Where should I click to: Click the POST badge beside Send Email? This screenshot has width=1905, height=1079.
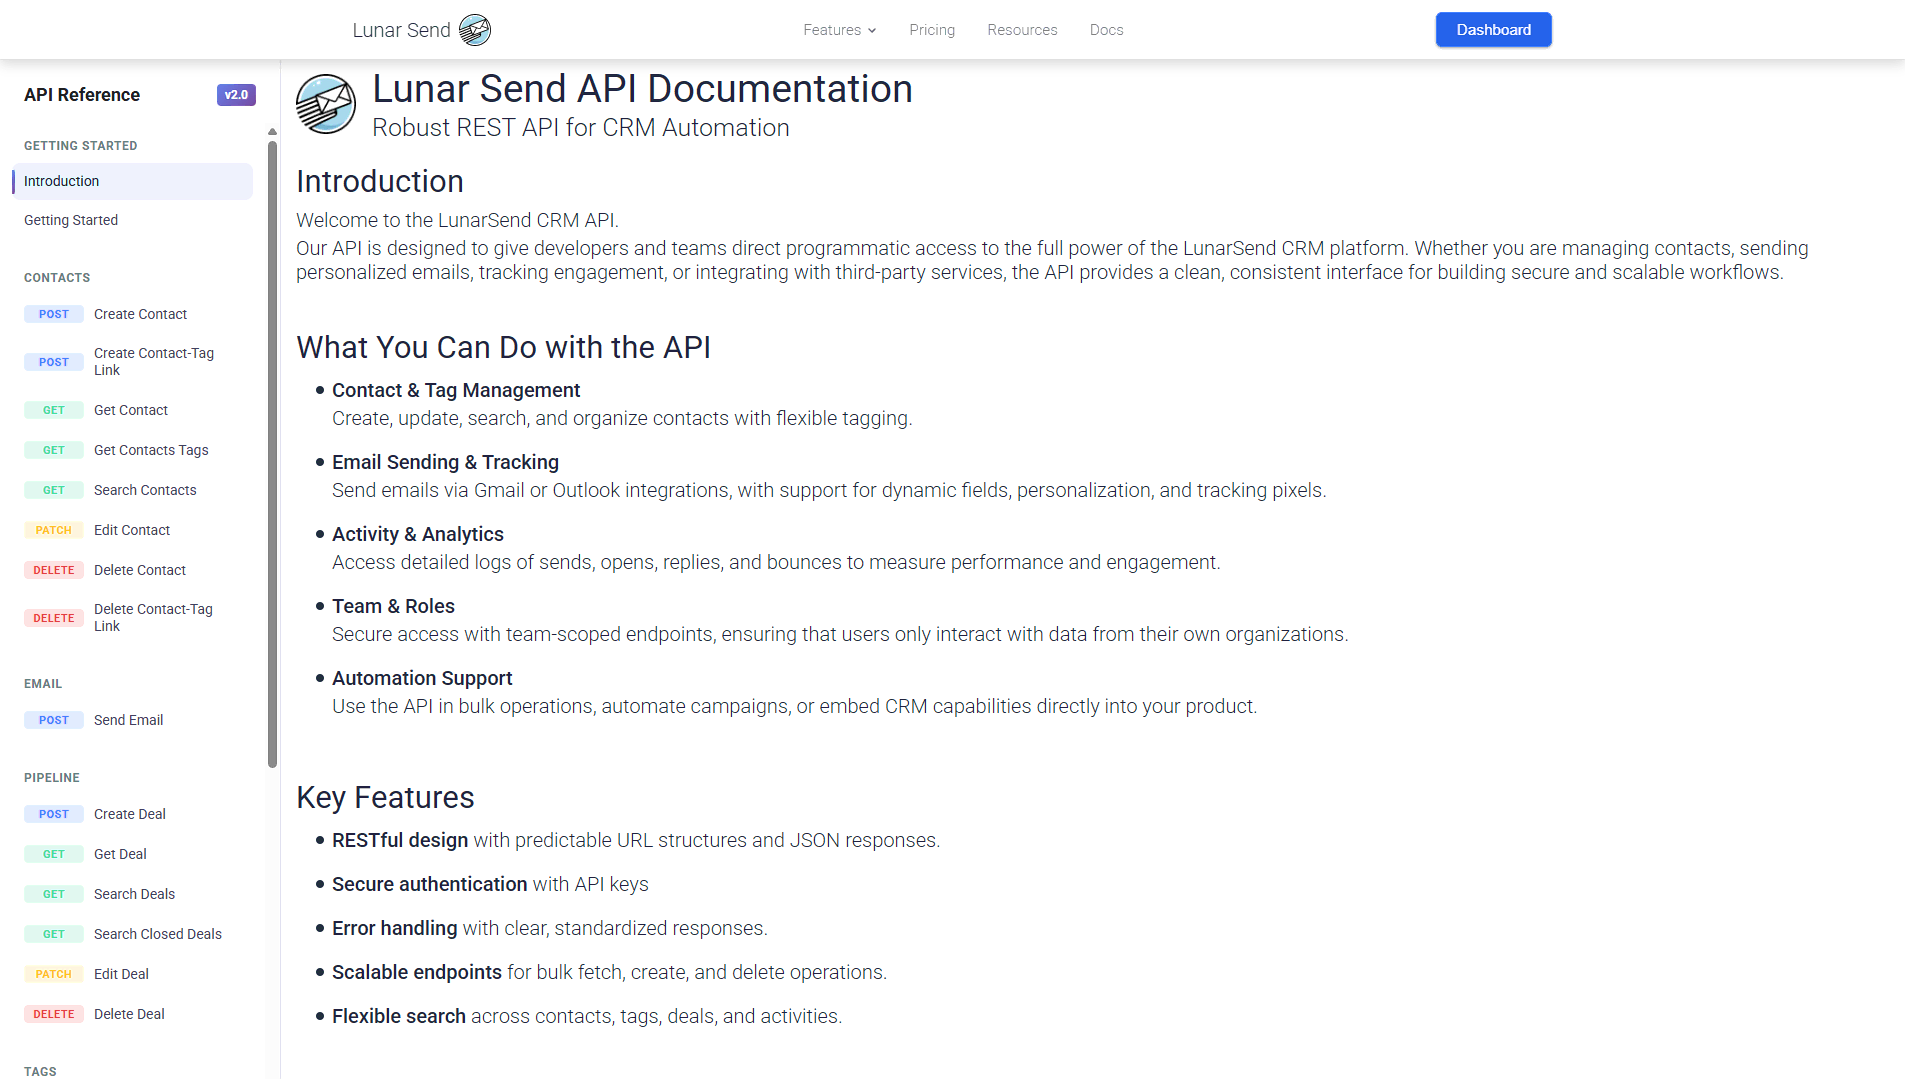54,720
